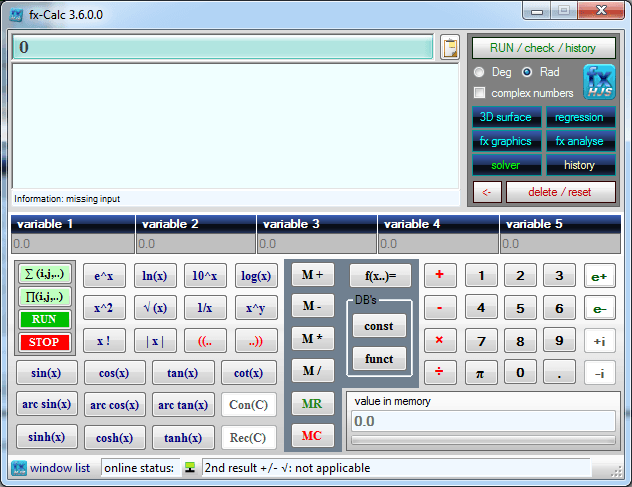The image size is (632, 487).
Task: Click the delete / reset button
Action: point(561,192)
